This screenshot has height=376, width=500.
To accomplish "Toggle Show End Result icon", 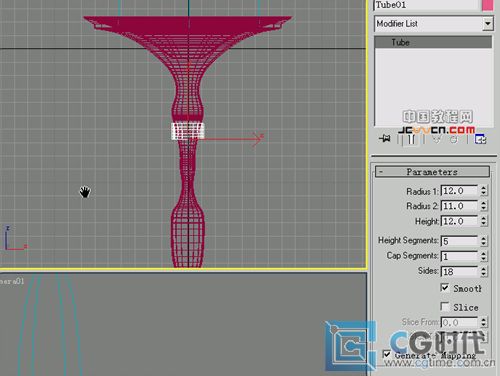I will [411, 139].
